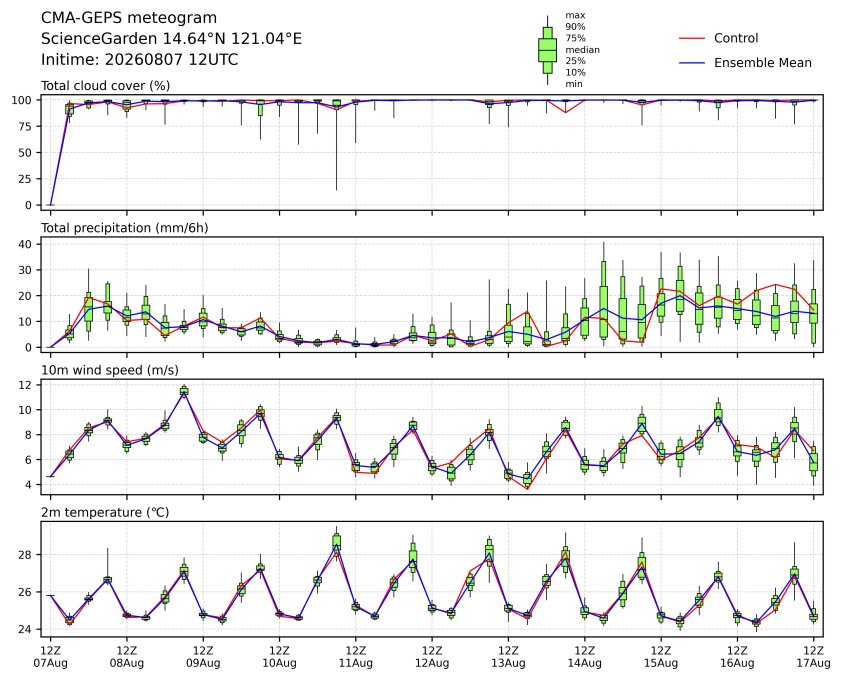Click the '12Z 13Aug' x-axis label
842x680 pixels.
pyautogui.click(x=508, y=657)
